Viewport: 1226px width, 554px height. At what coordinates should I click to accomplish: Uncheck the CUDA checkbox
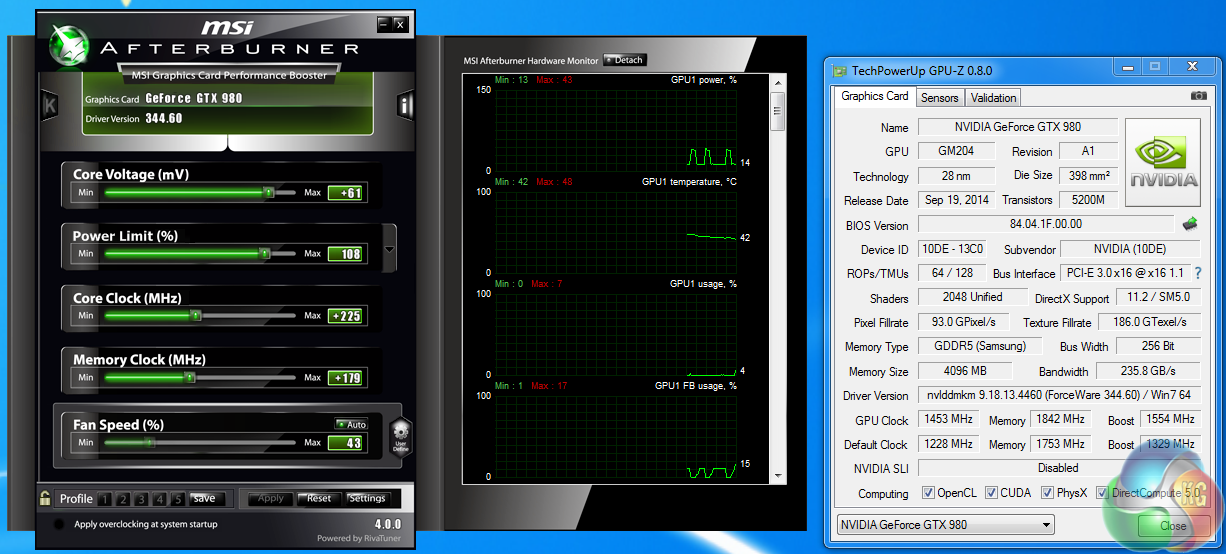(991, 493)
